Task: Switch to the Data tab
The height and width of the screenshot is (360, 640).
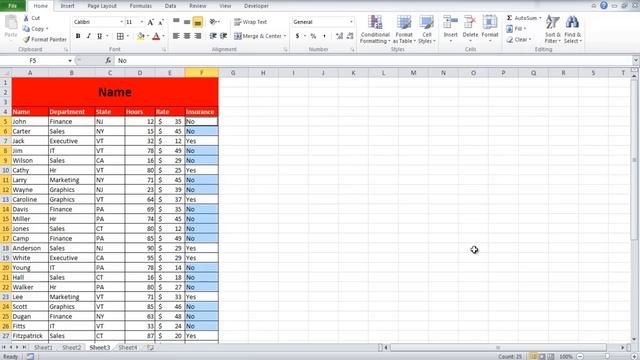Action: (x=171, y=6)
